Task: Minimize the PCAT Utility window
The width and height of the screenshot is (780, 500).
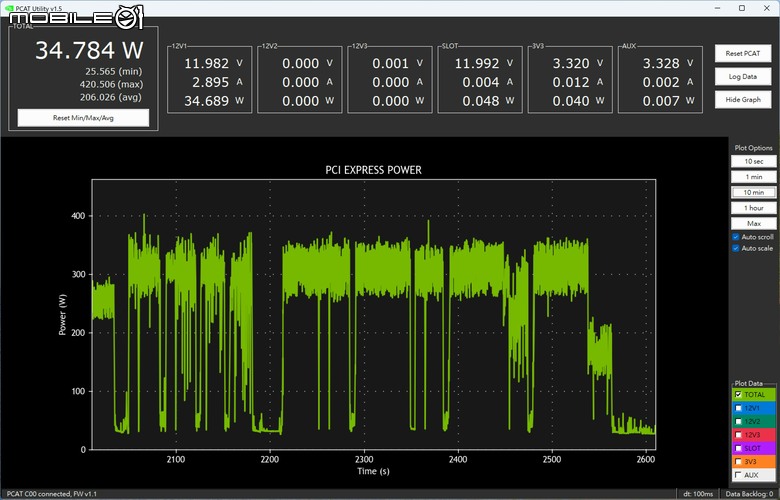Action: click(718, 8)
